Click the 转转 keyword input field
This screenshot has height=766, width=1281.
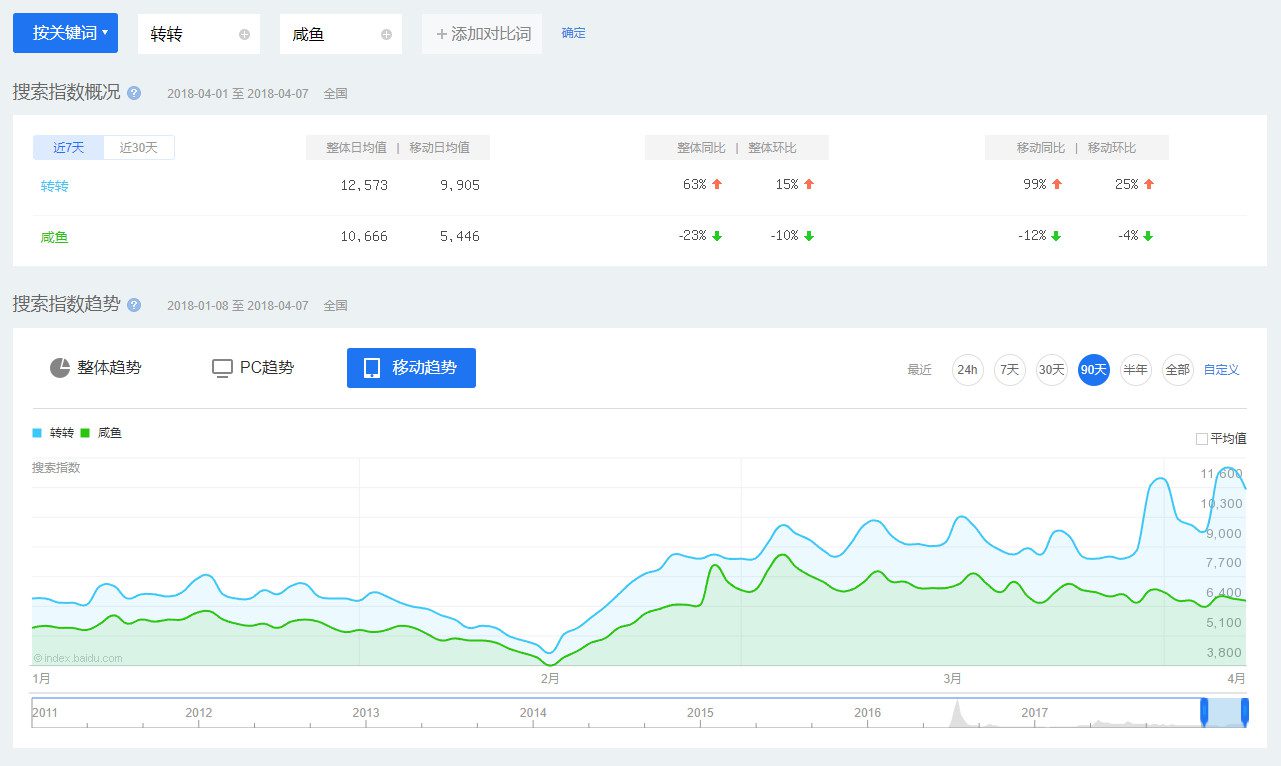click(x=198, y=34)
